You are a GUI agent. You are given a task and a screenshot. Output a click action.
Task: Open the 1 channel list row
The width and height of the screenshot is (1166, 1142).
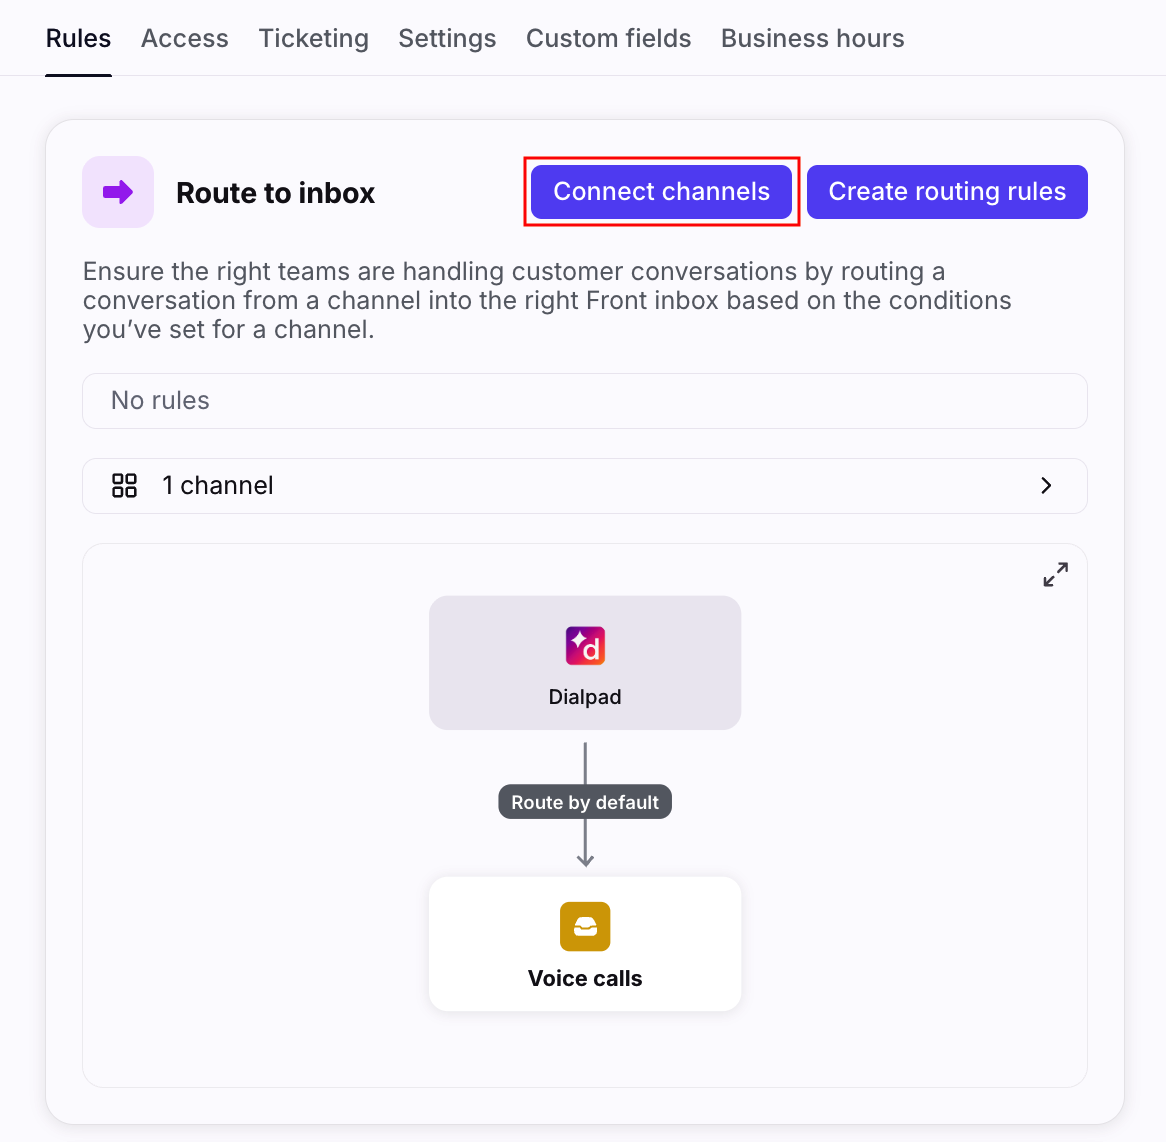click(x=584, y=486)
